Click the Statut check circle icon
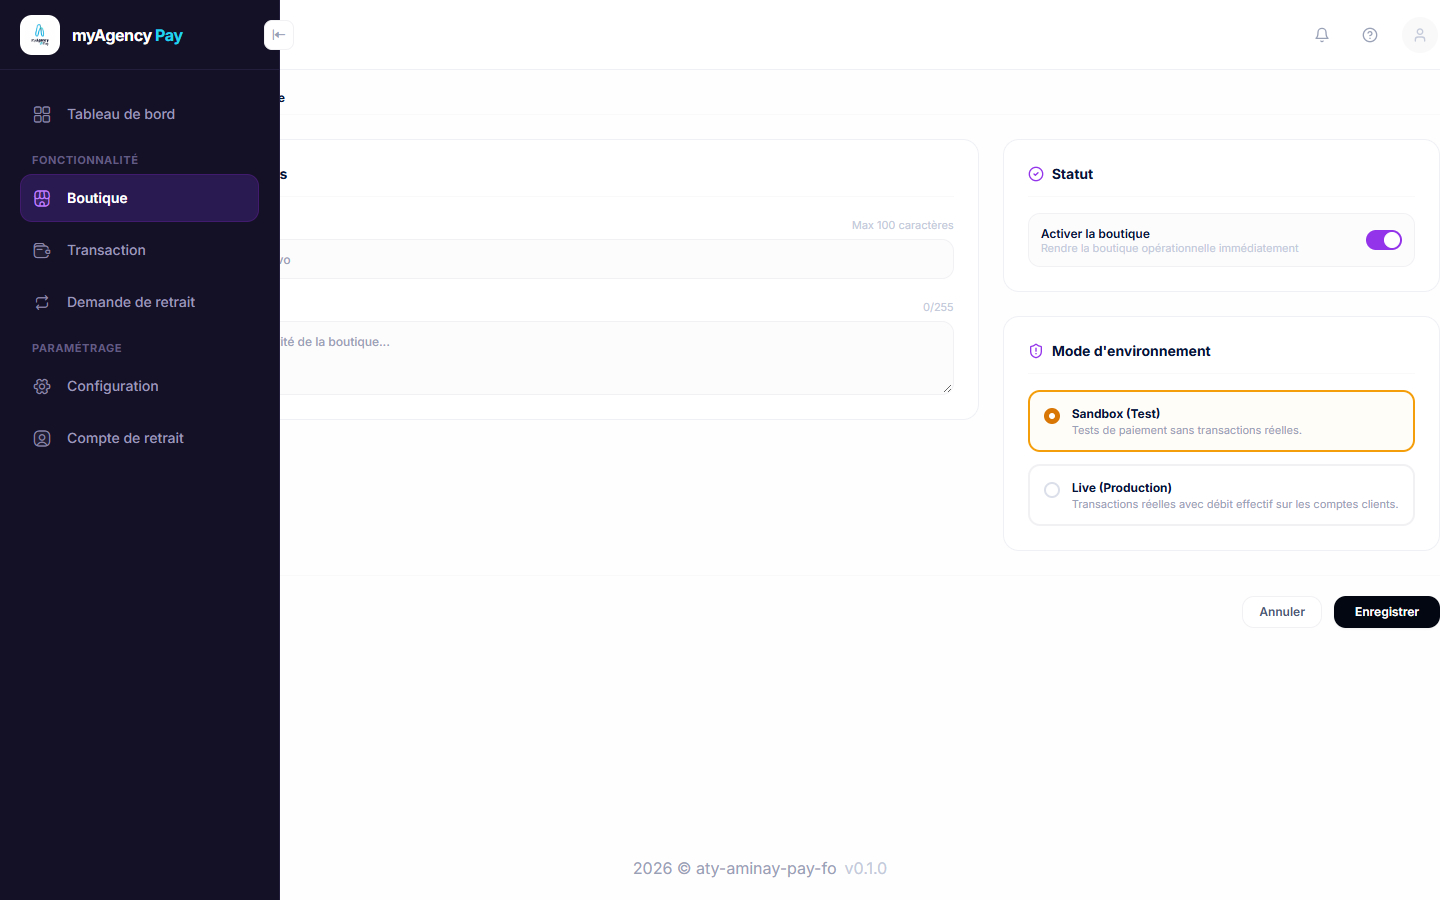 click(1036, 174)
